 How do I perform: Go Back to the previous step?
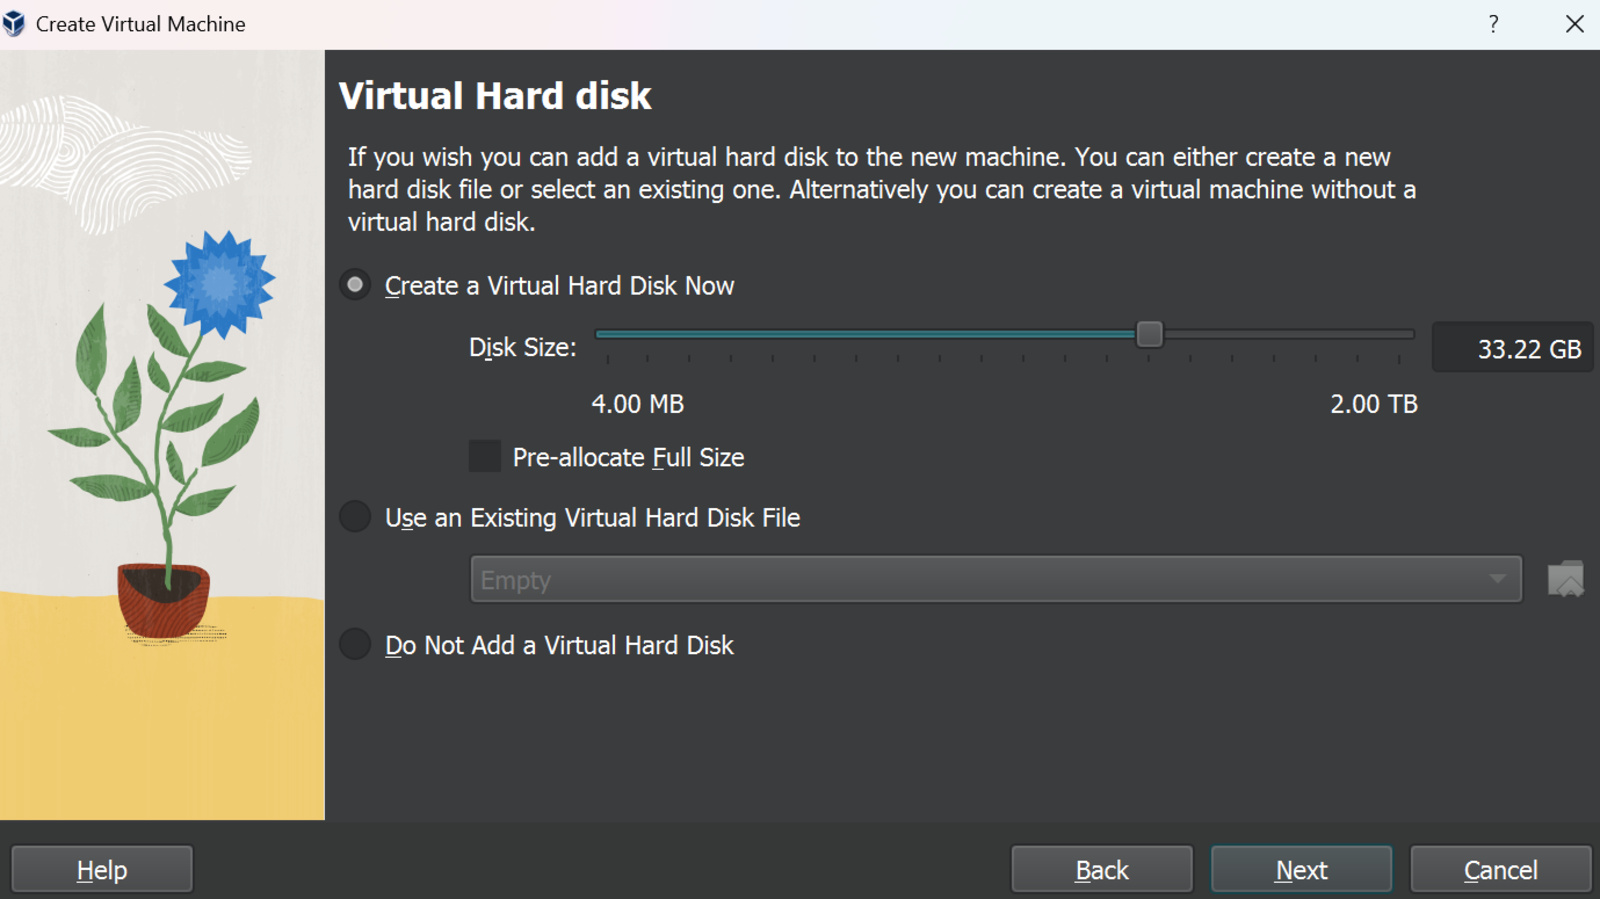point(1101,868)
